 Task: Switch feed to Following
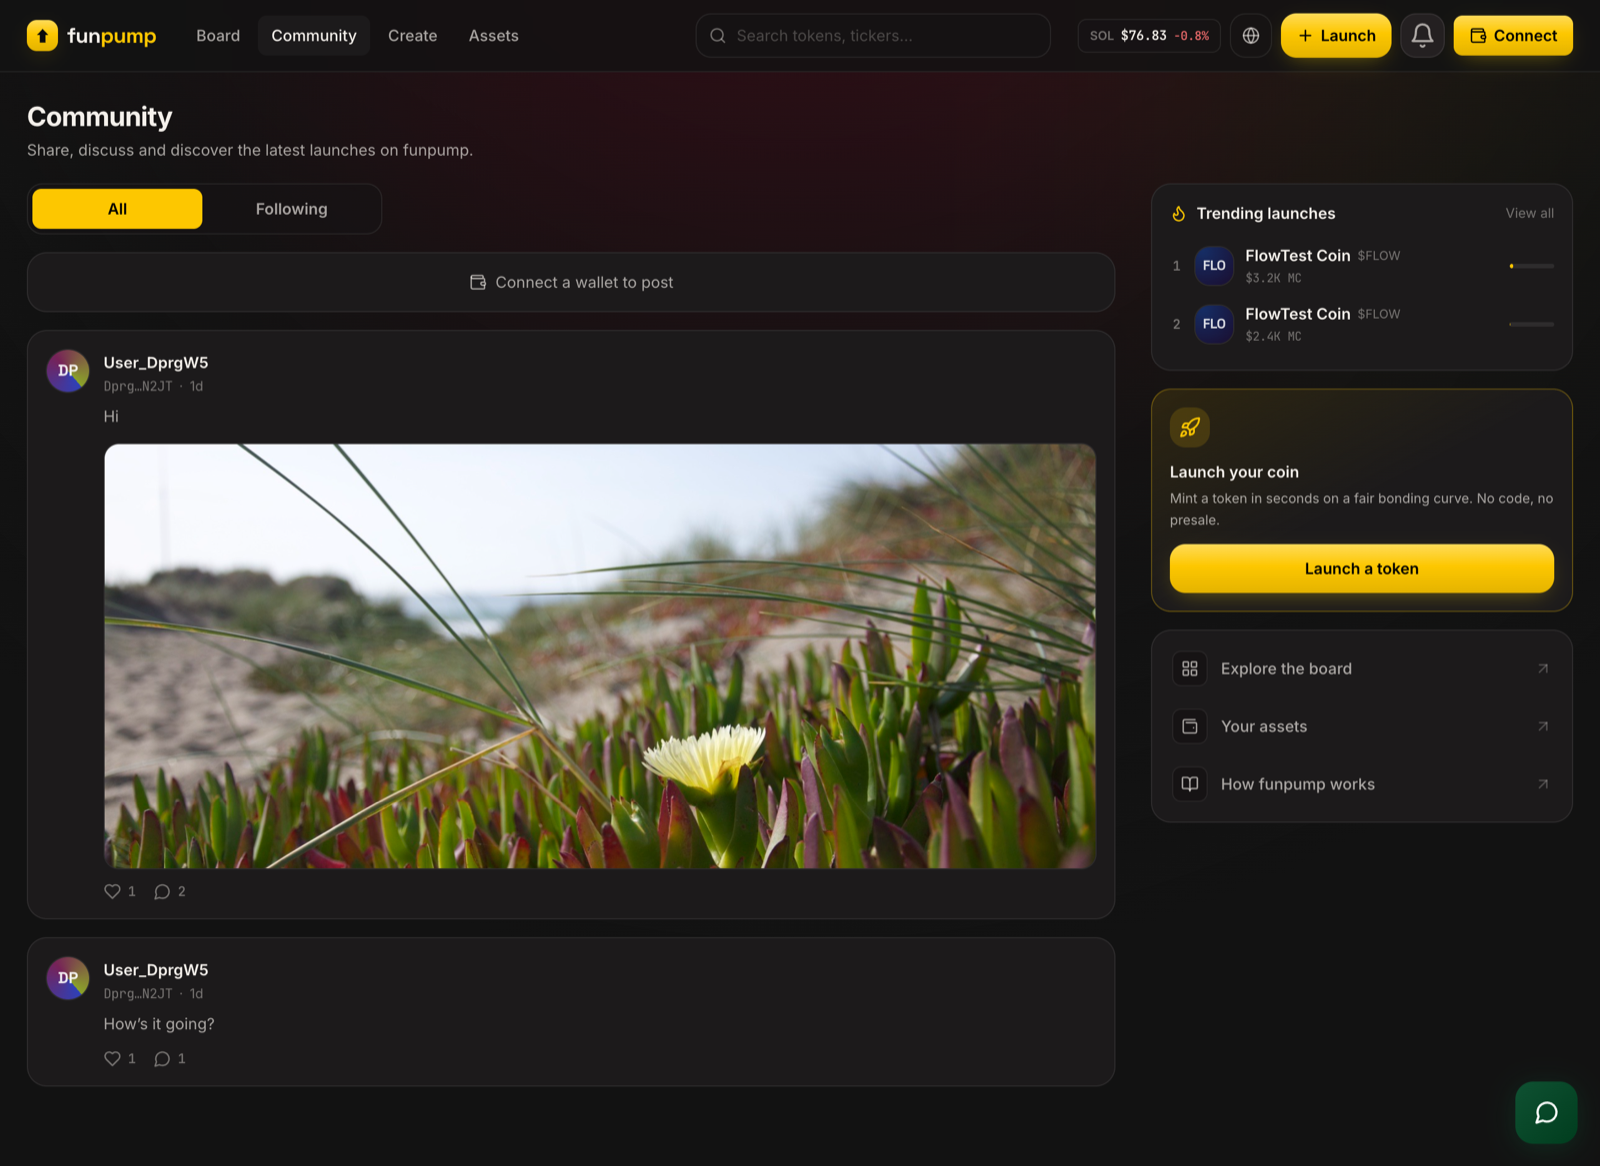click(291, 209)
